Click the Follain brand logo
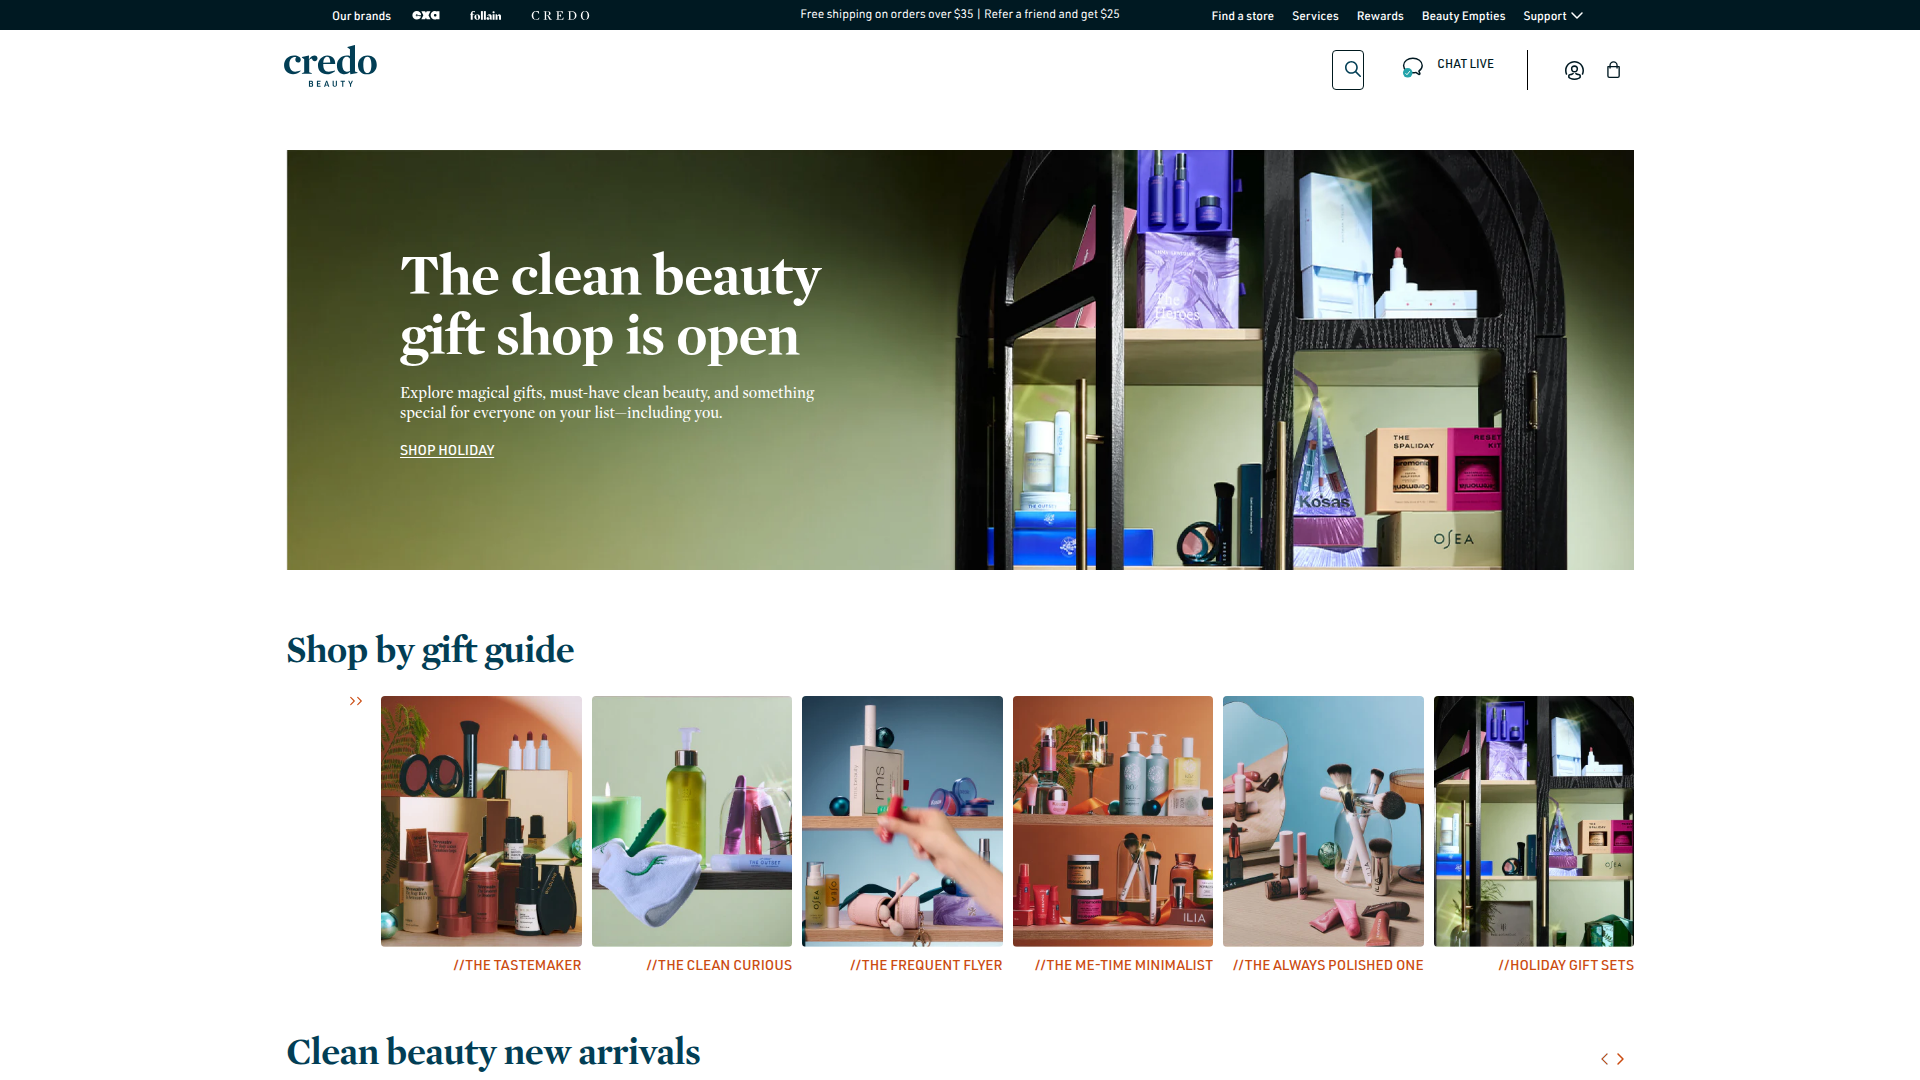 point(485,16)
